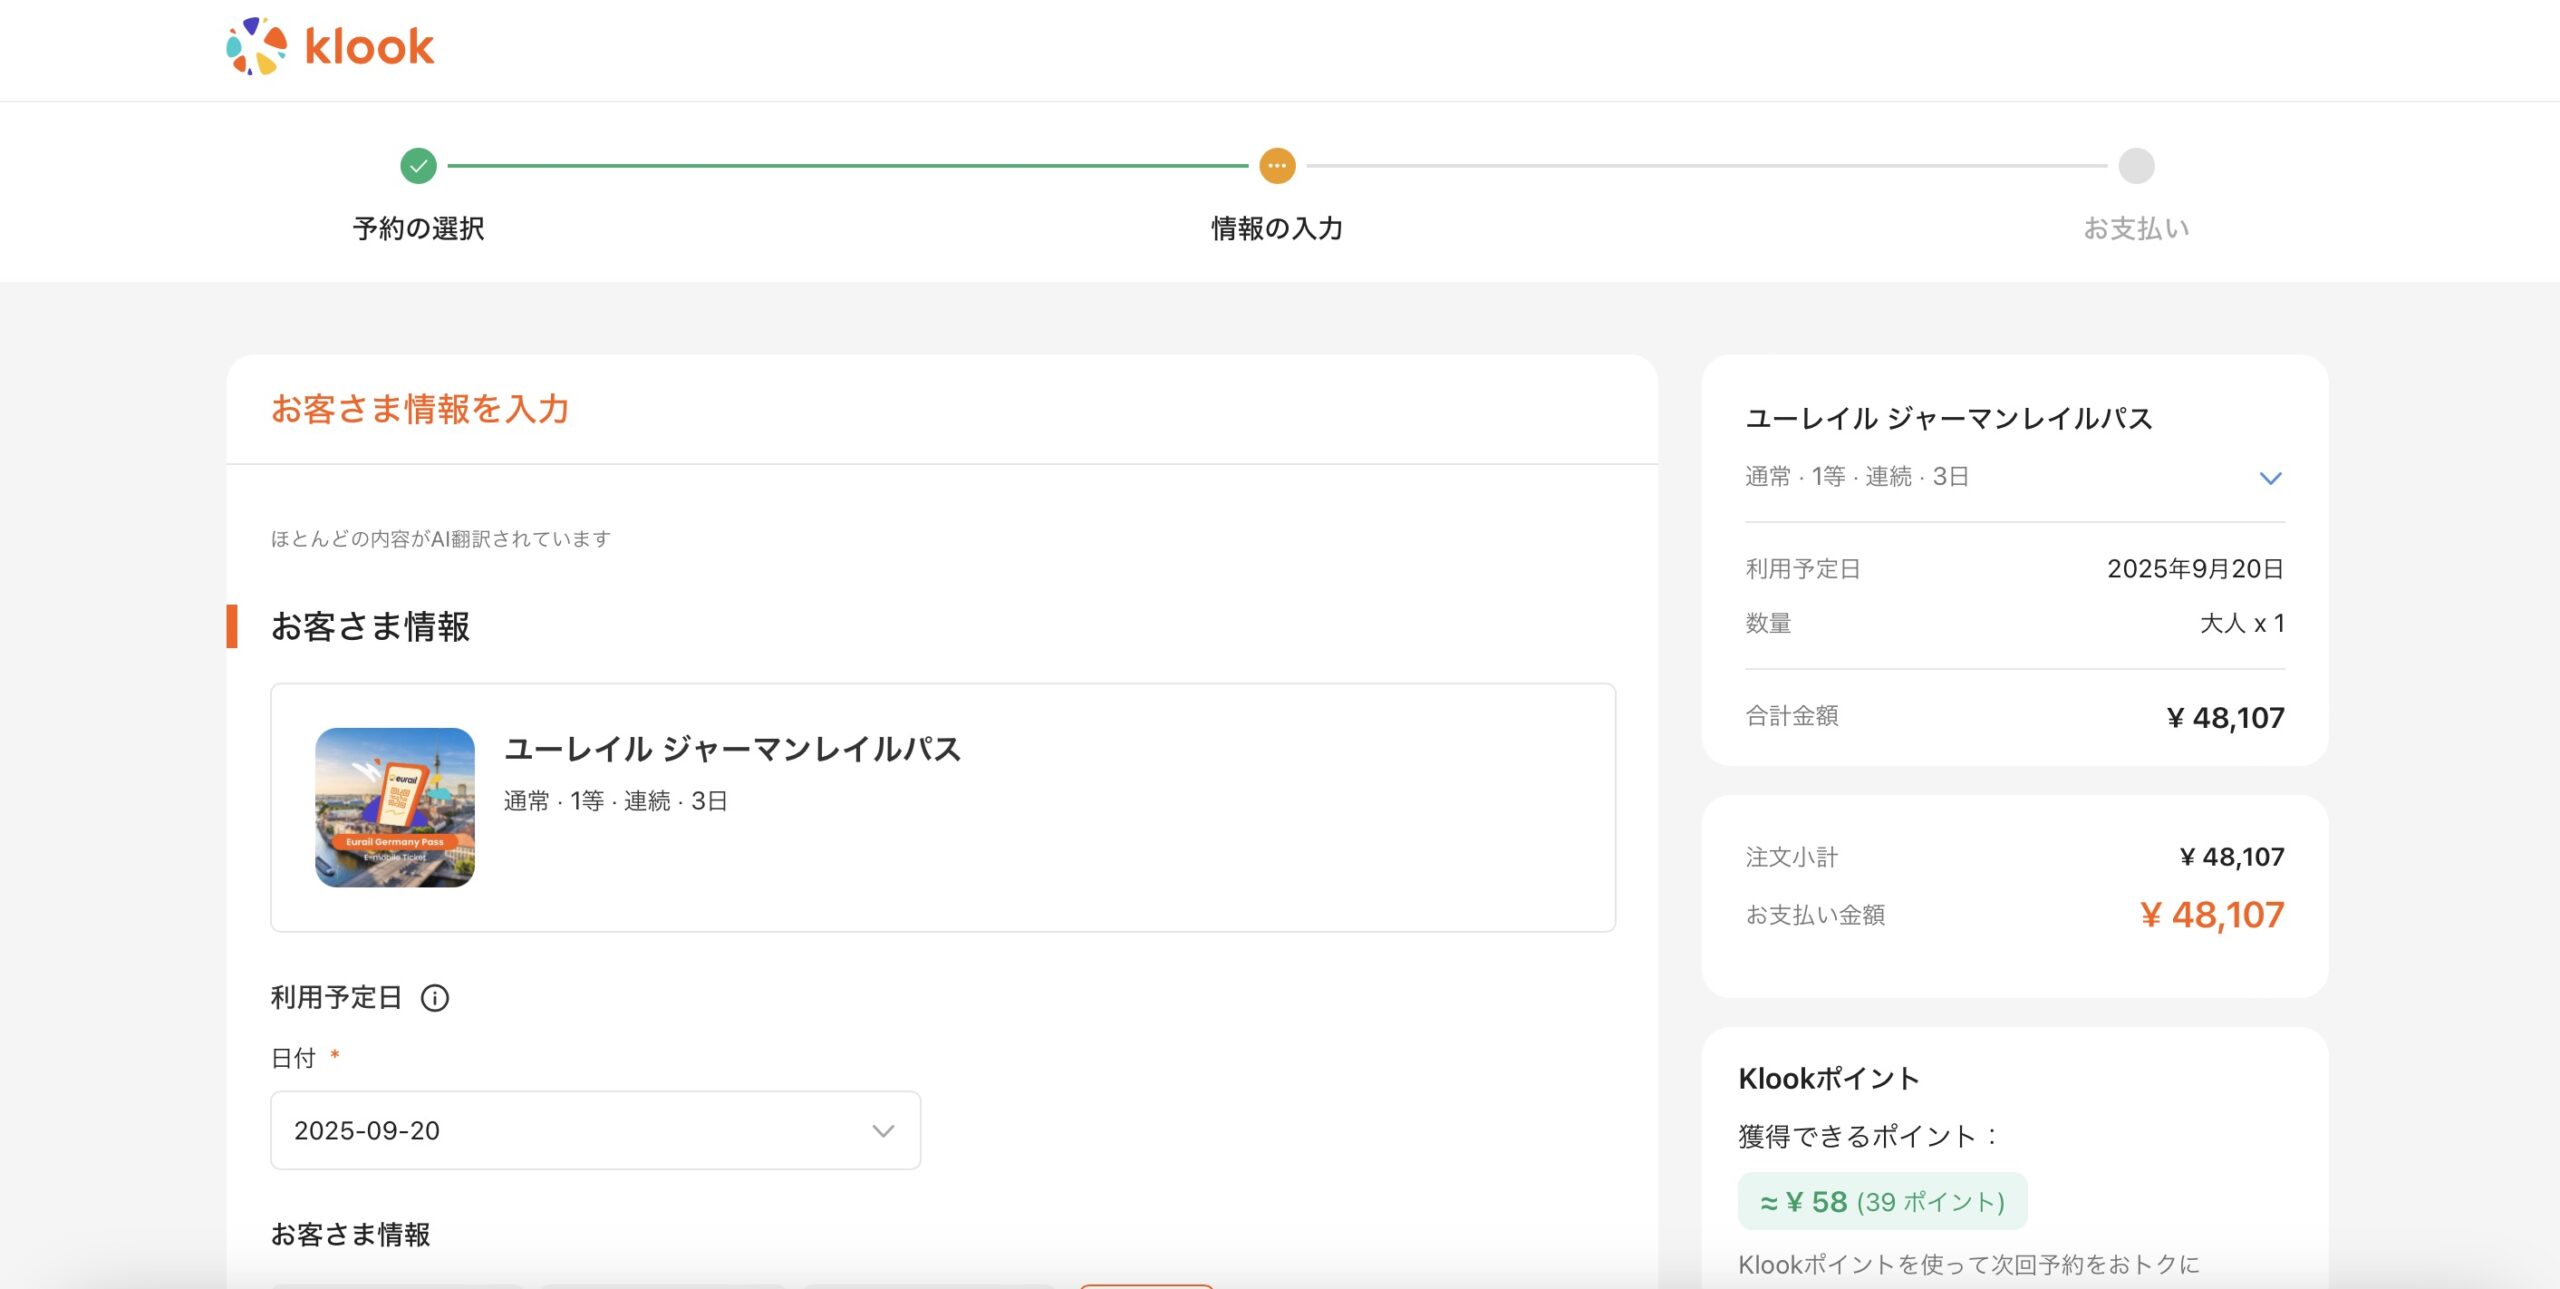This screenshot has width=2560, height=1289.
Task: Click the お客さま情報を入力 heading
Action: pos(420,409)
